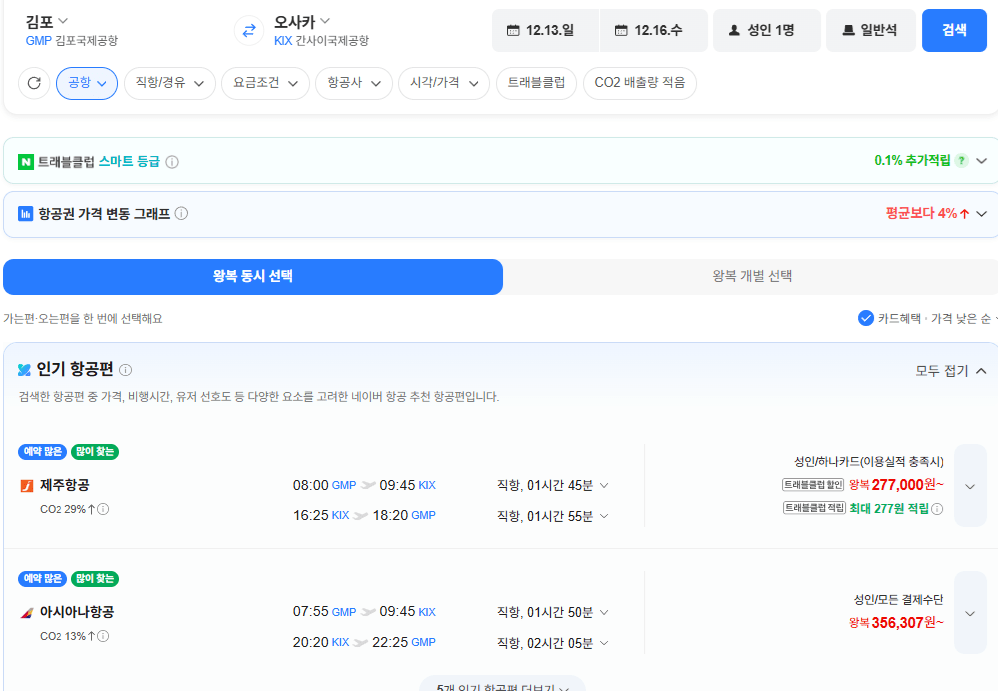The height and width of the screenshot is (691, 998).
Task: Click the 트래블클럽 할인 tag on 제주항공 fare
Action: coord(813,485)
